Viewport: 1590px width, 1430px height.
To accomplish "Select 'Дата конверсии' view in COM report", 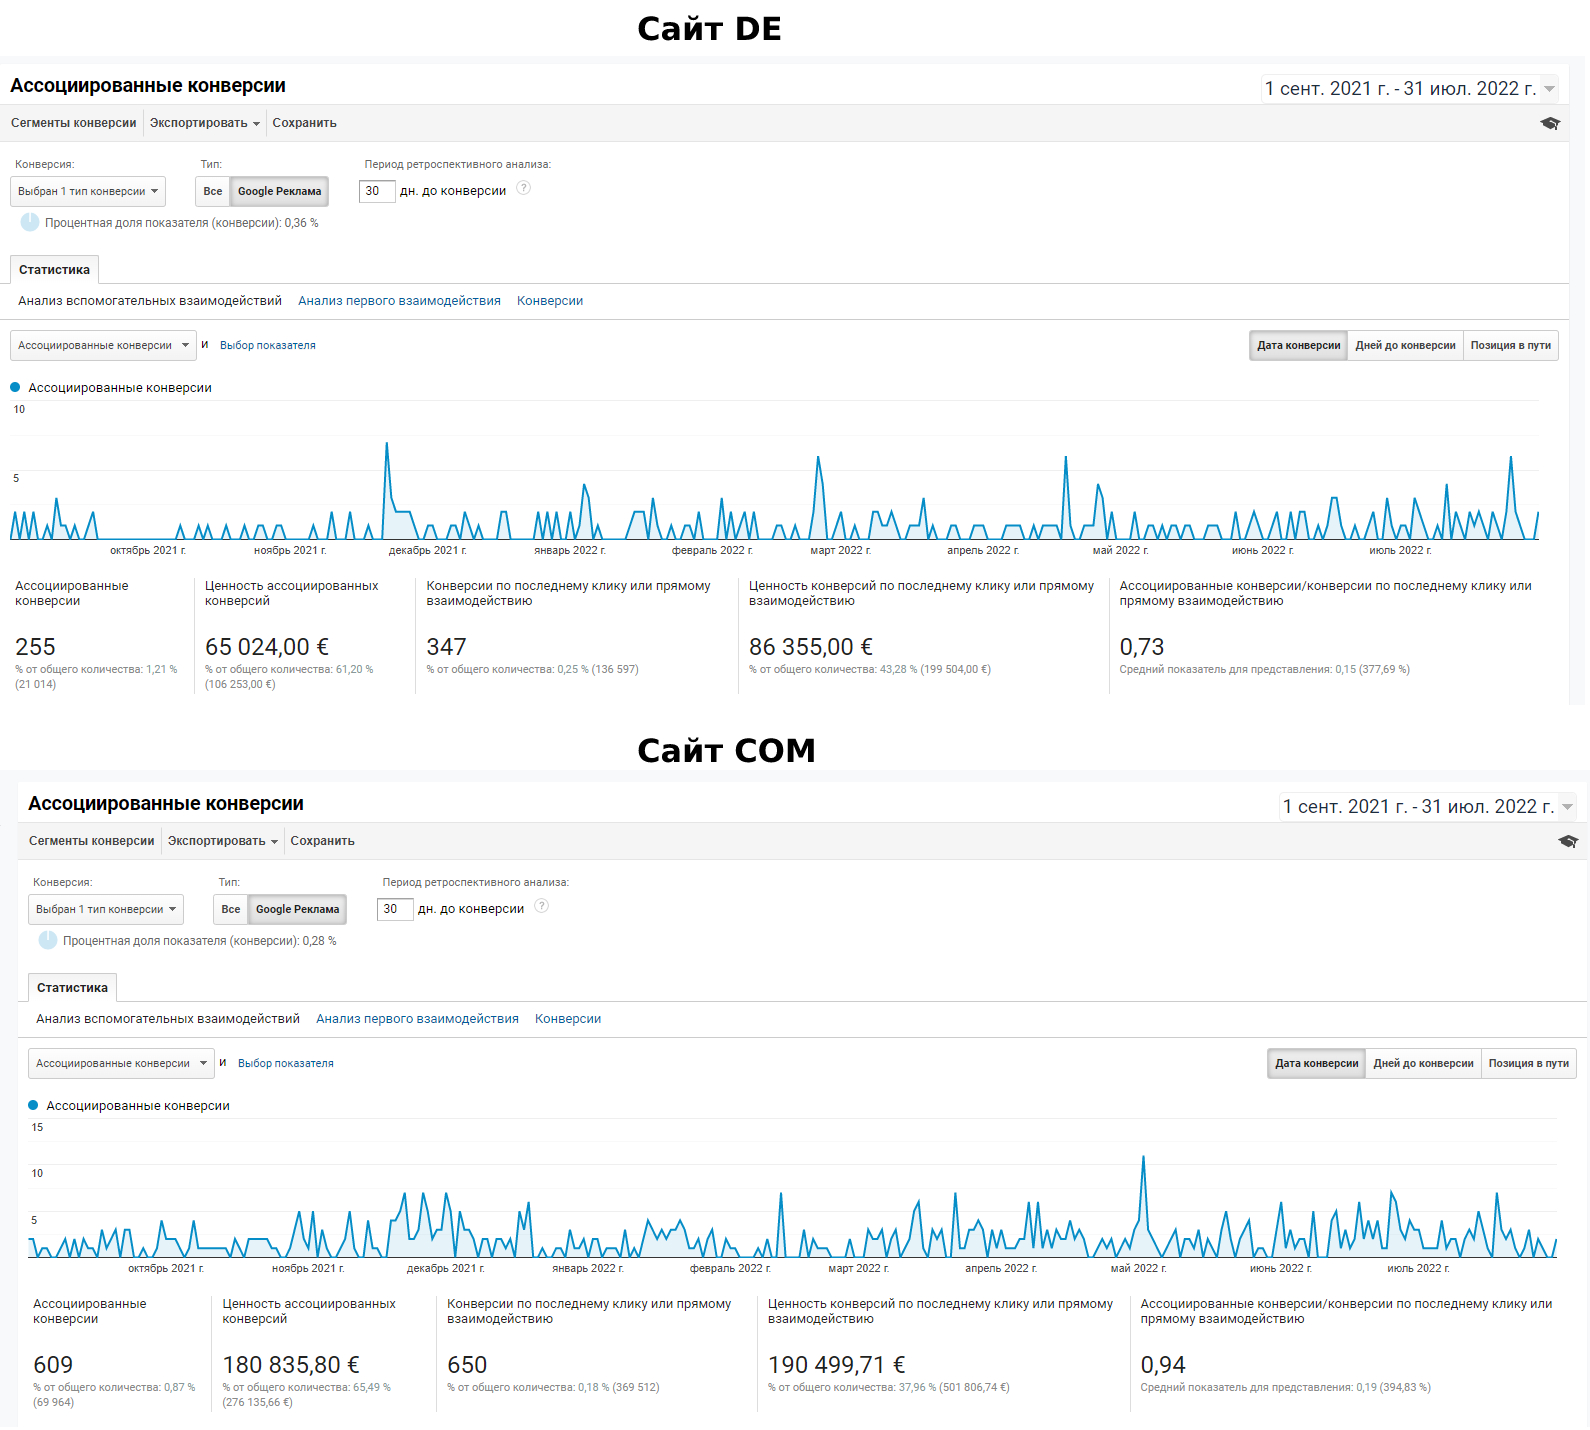I will (x=1316, y=1064).
